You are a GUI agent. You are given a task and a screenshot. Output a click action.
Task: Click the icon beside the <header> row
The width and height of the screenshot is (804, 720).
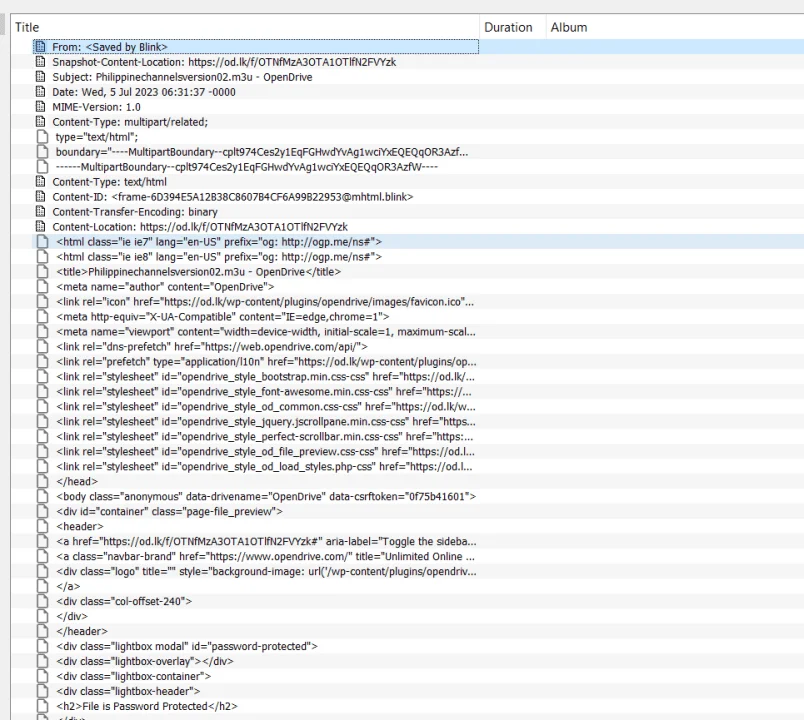[42, 526]
